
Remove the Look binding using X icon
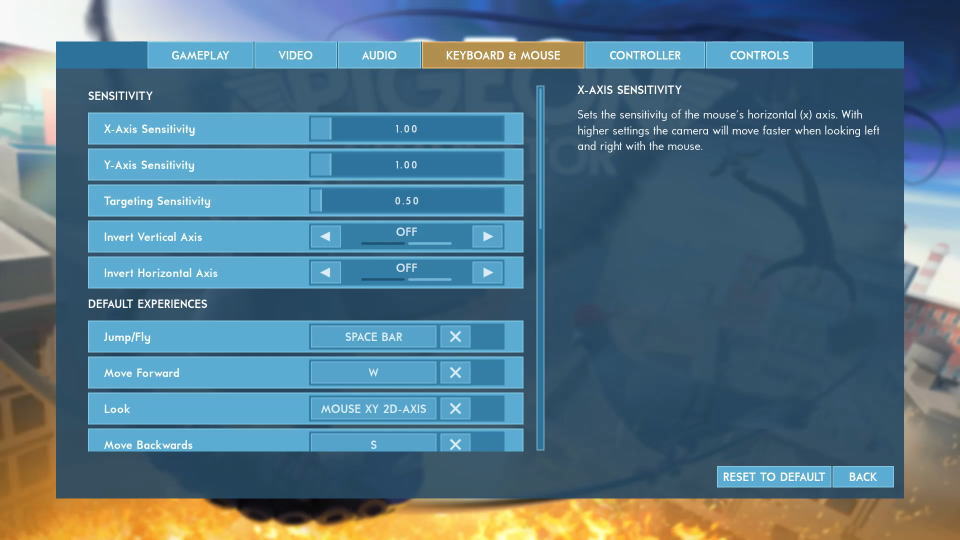point(455,409)
